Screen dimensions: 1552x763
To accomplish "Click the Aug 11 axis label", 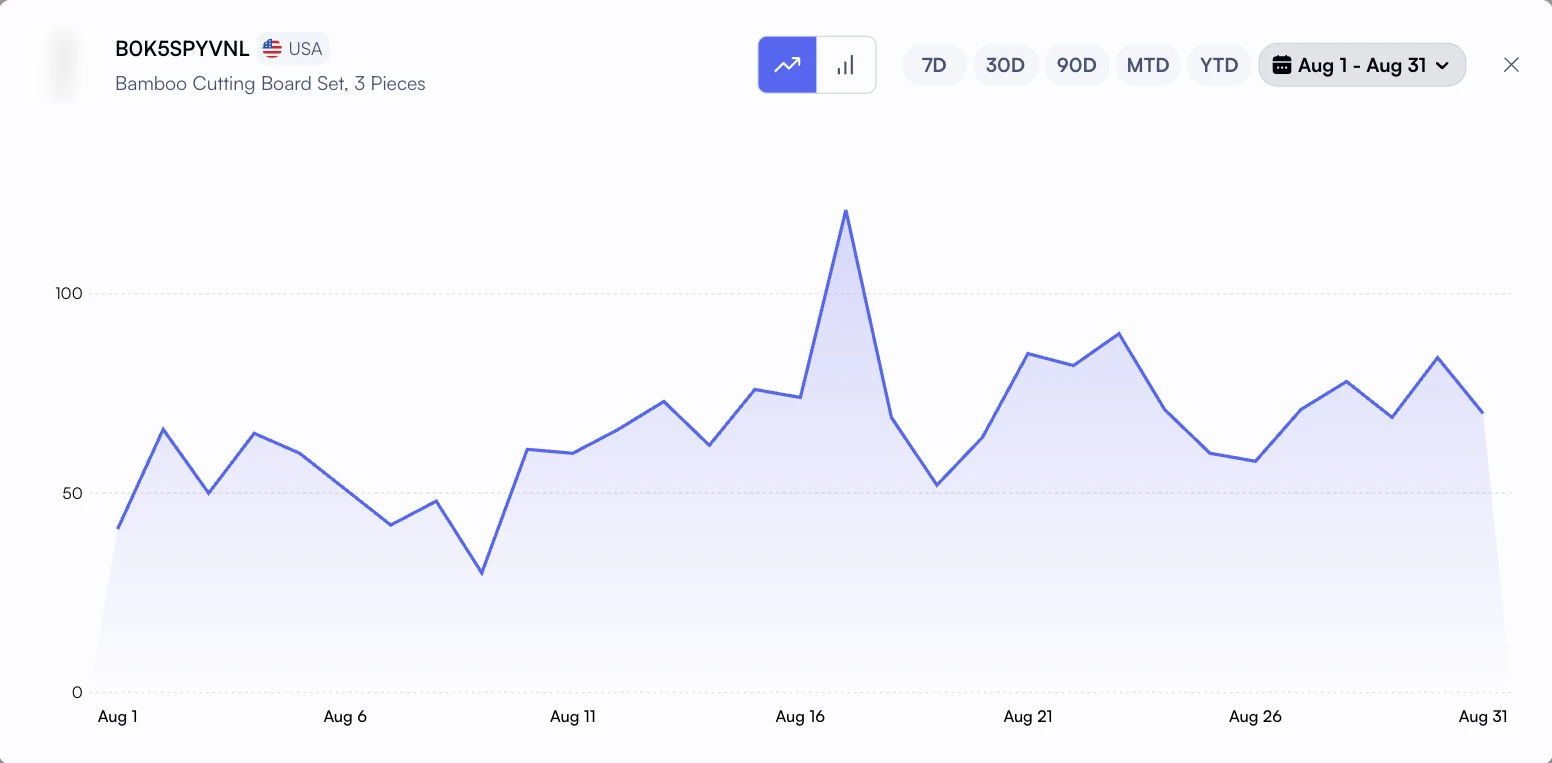I will (x=573, y=716).
